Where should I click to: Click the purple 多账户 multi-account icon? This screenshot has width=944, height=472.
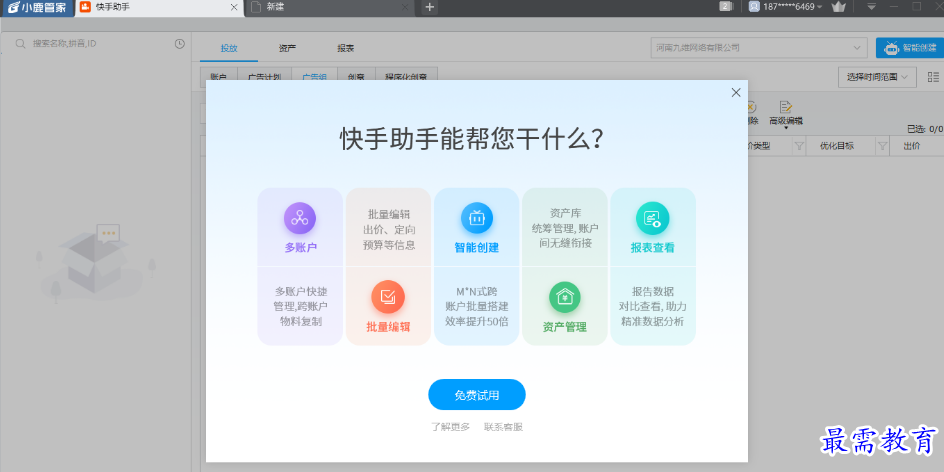pos(300,218)
